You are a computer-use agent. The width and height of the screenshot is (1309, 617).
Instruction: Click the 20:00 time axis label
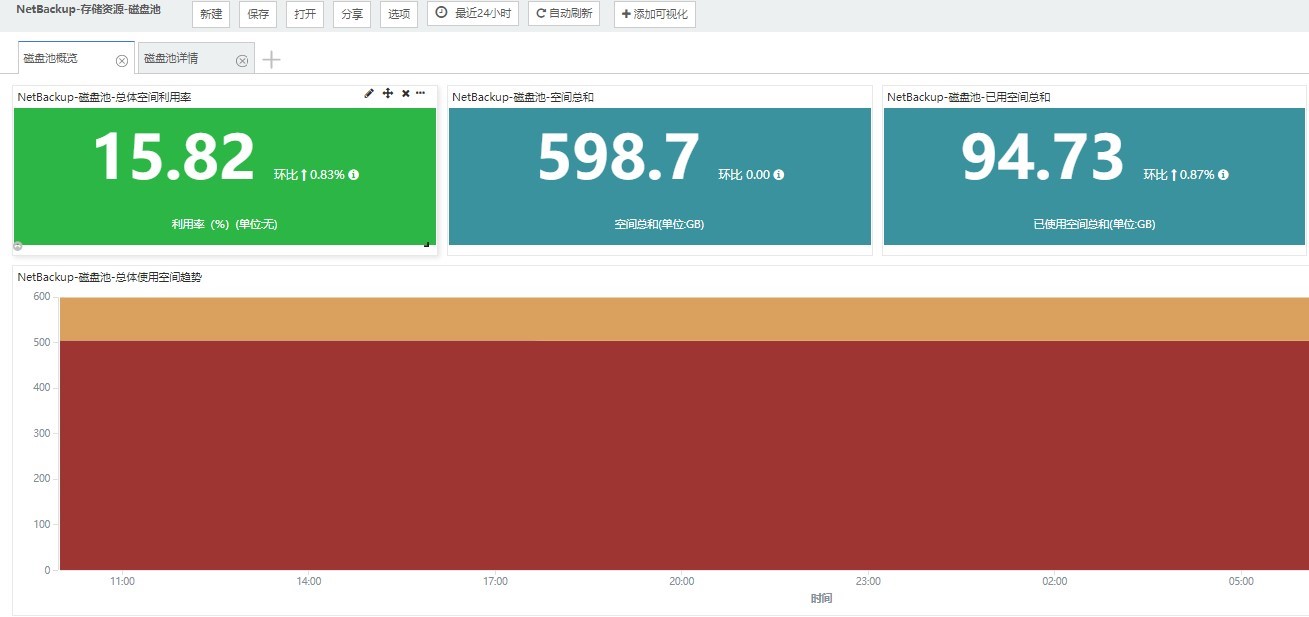(x=682, y=581)
